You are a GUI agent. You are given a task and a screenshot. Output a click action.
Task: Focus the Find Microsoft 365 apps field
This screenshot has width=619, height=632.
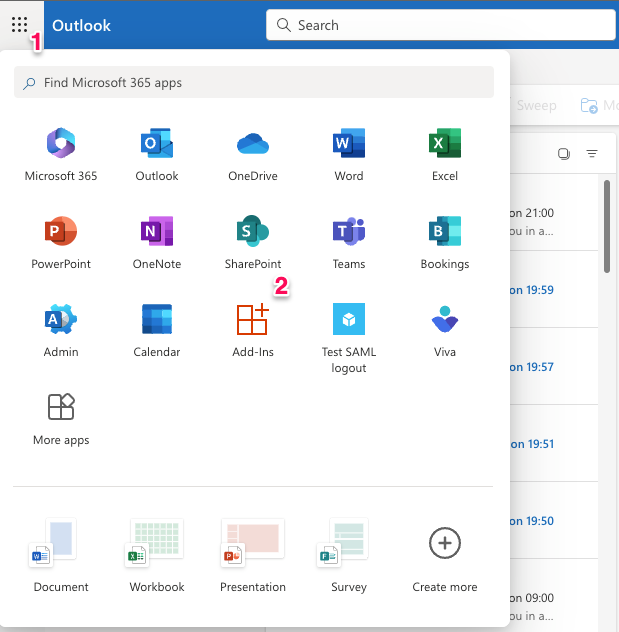point(254,82)
